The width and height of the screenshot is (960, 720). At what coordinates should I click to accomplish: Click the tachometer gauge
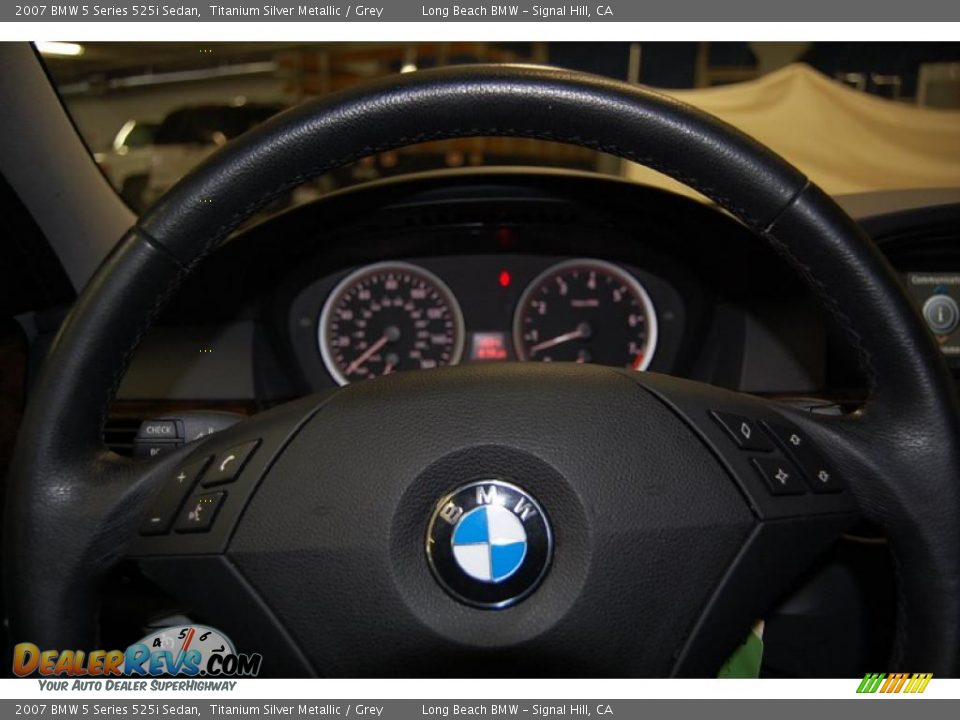coord(585,317)
